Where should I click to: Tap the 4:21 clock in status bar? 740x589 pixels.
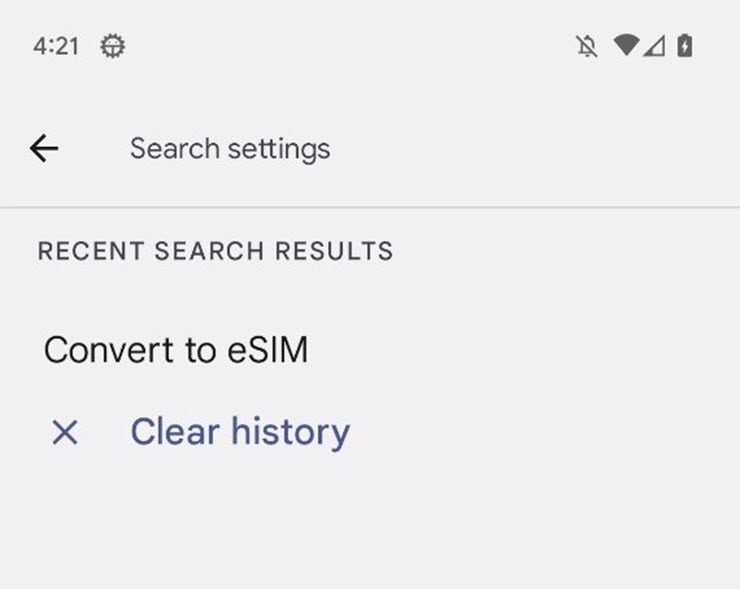pos(56,46)
